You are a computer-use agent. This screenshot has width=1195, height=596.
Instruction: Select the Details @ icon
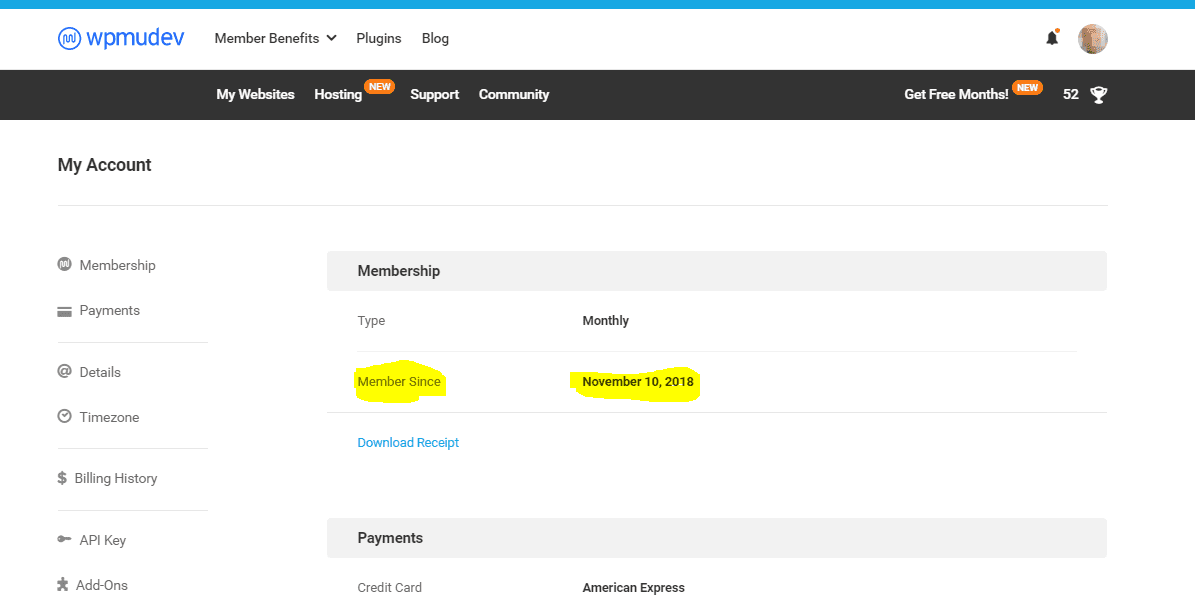click(x=64, y=371)
